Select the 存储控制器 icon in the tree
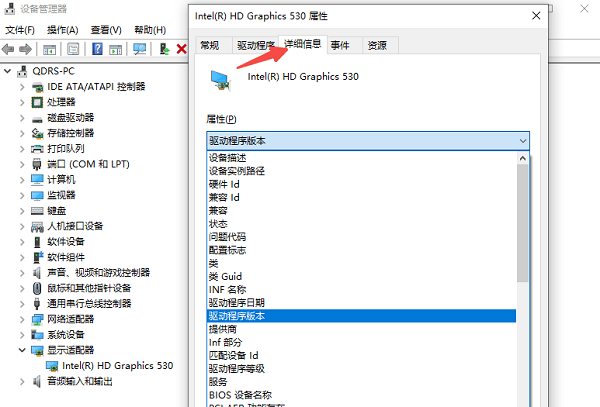Image resolution: width=600 pixels, height=407 pixels. [37, 133]
